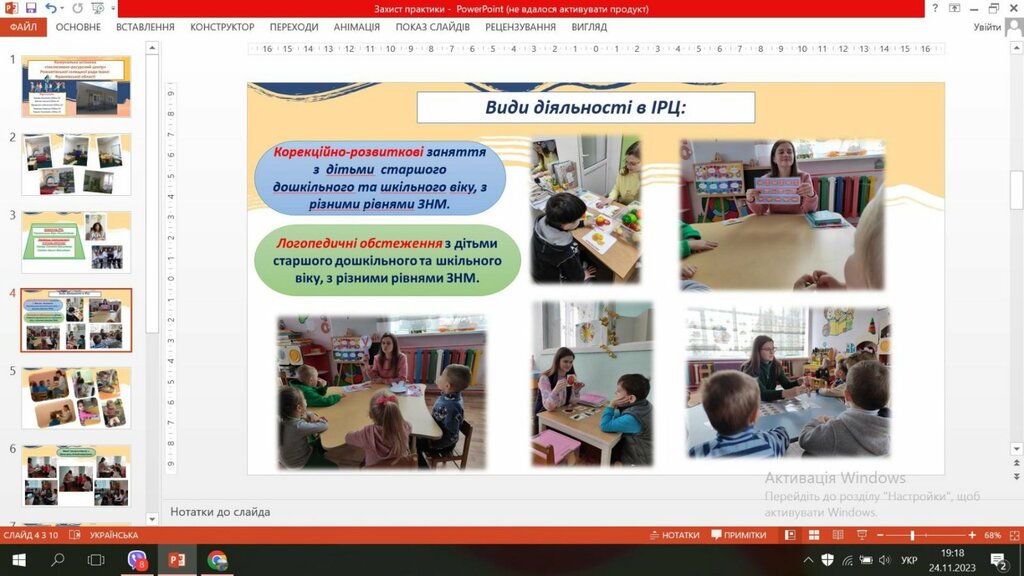Screen dimensions: 1024x576
Task: Click the Save icon in the quick access toolbar
Action: point(32,8)
